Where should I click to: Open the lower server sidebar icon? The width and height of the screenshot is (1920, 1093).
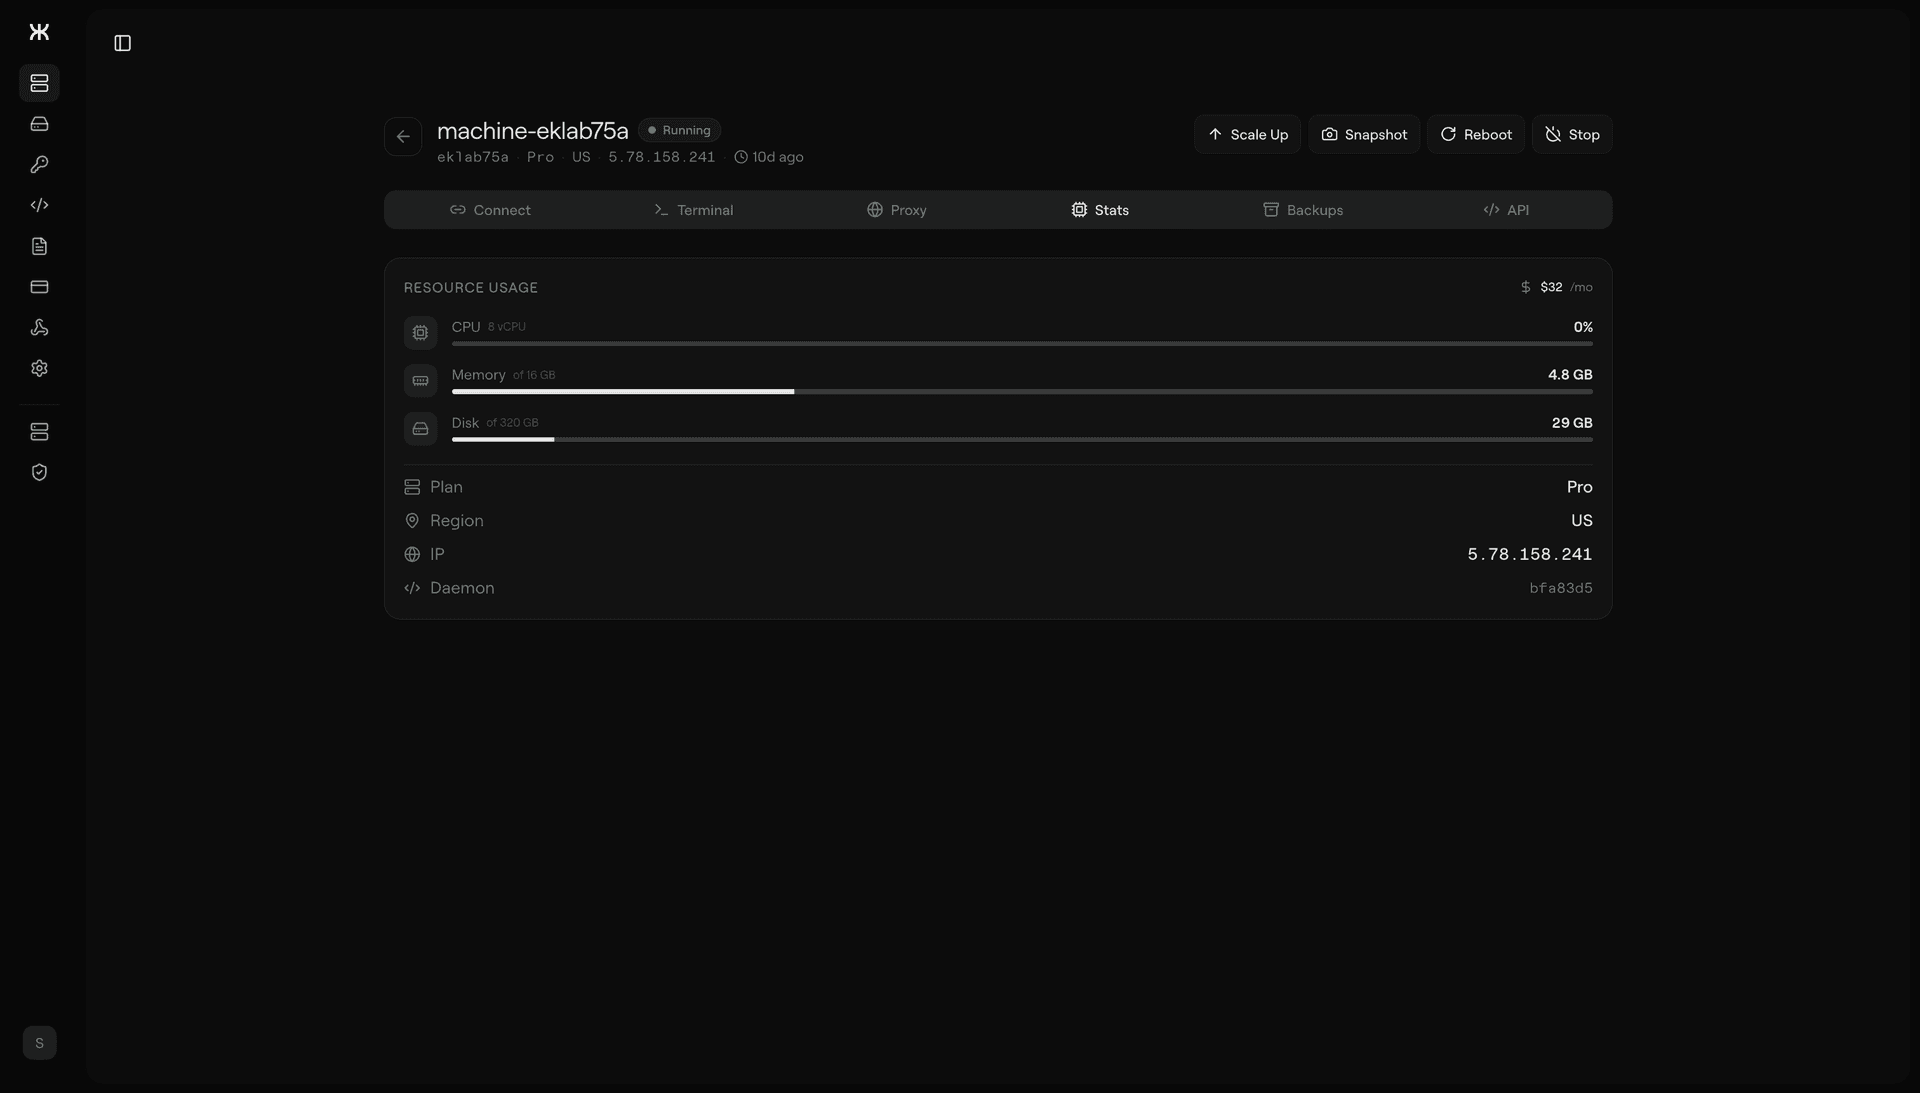39,432
